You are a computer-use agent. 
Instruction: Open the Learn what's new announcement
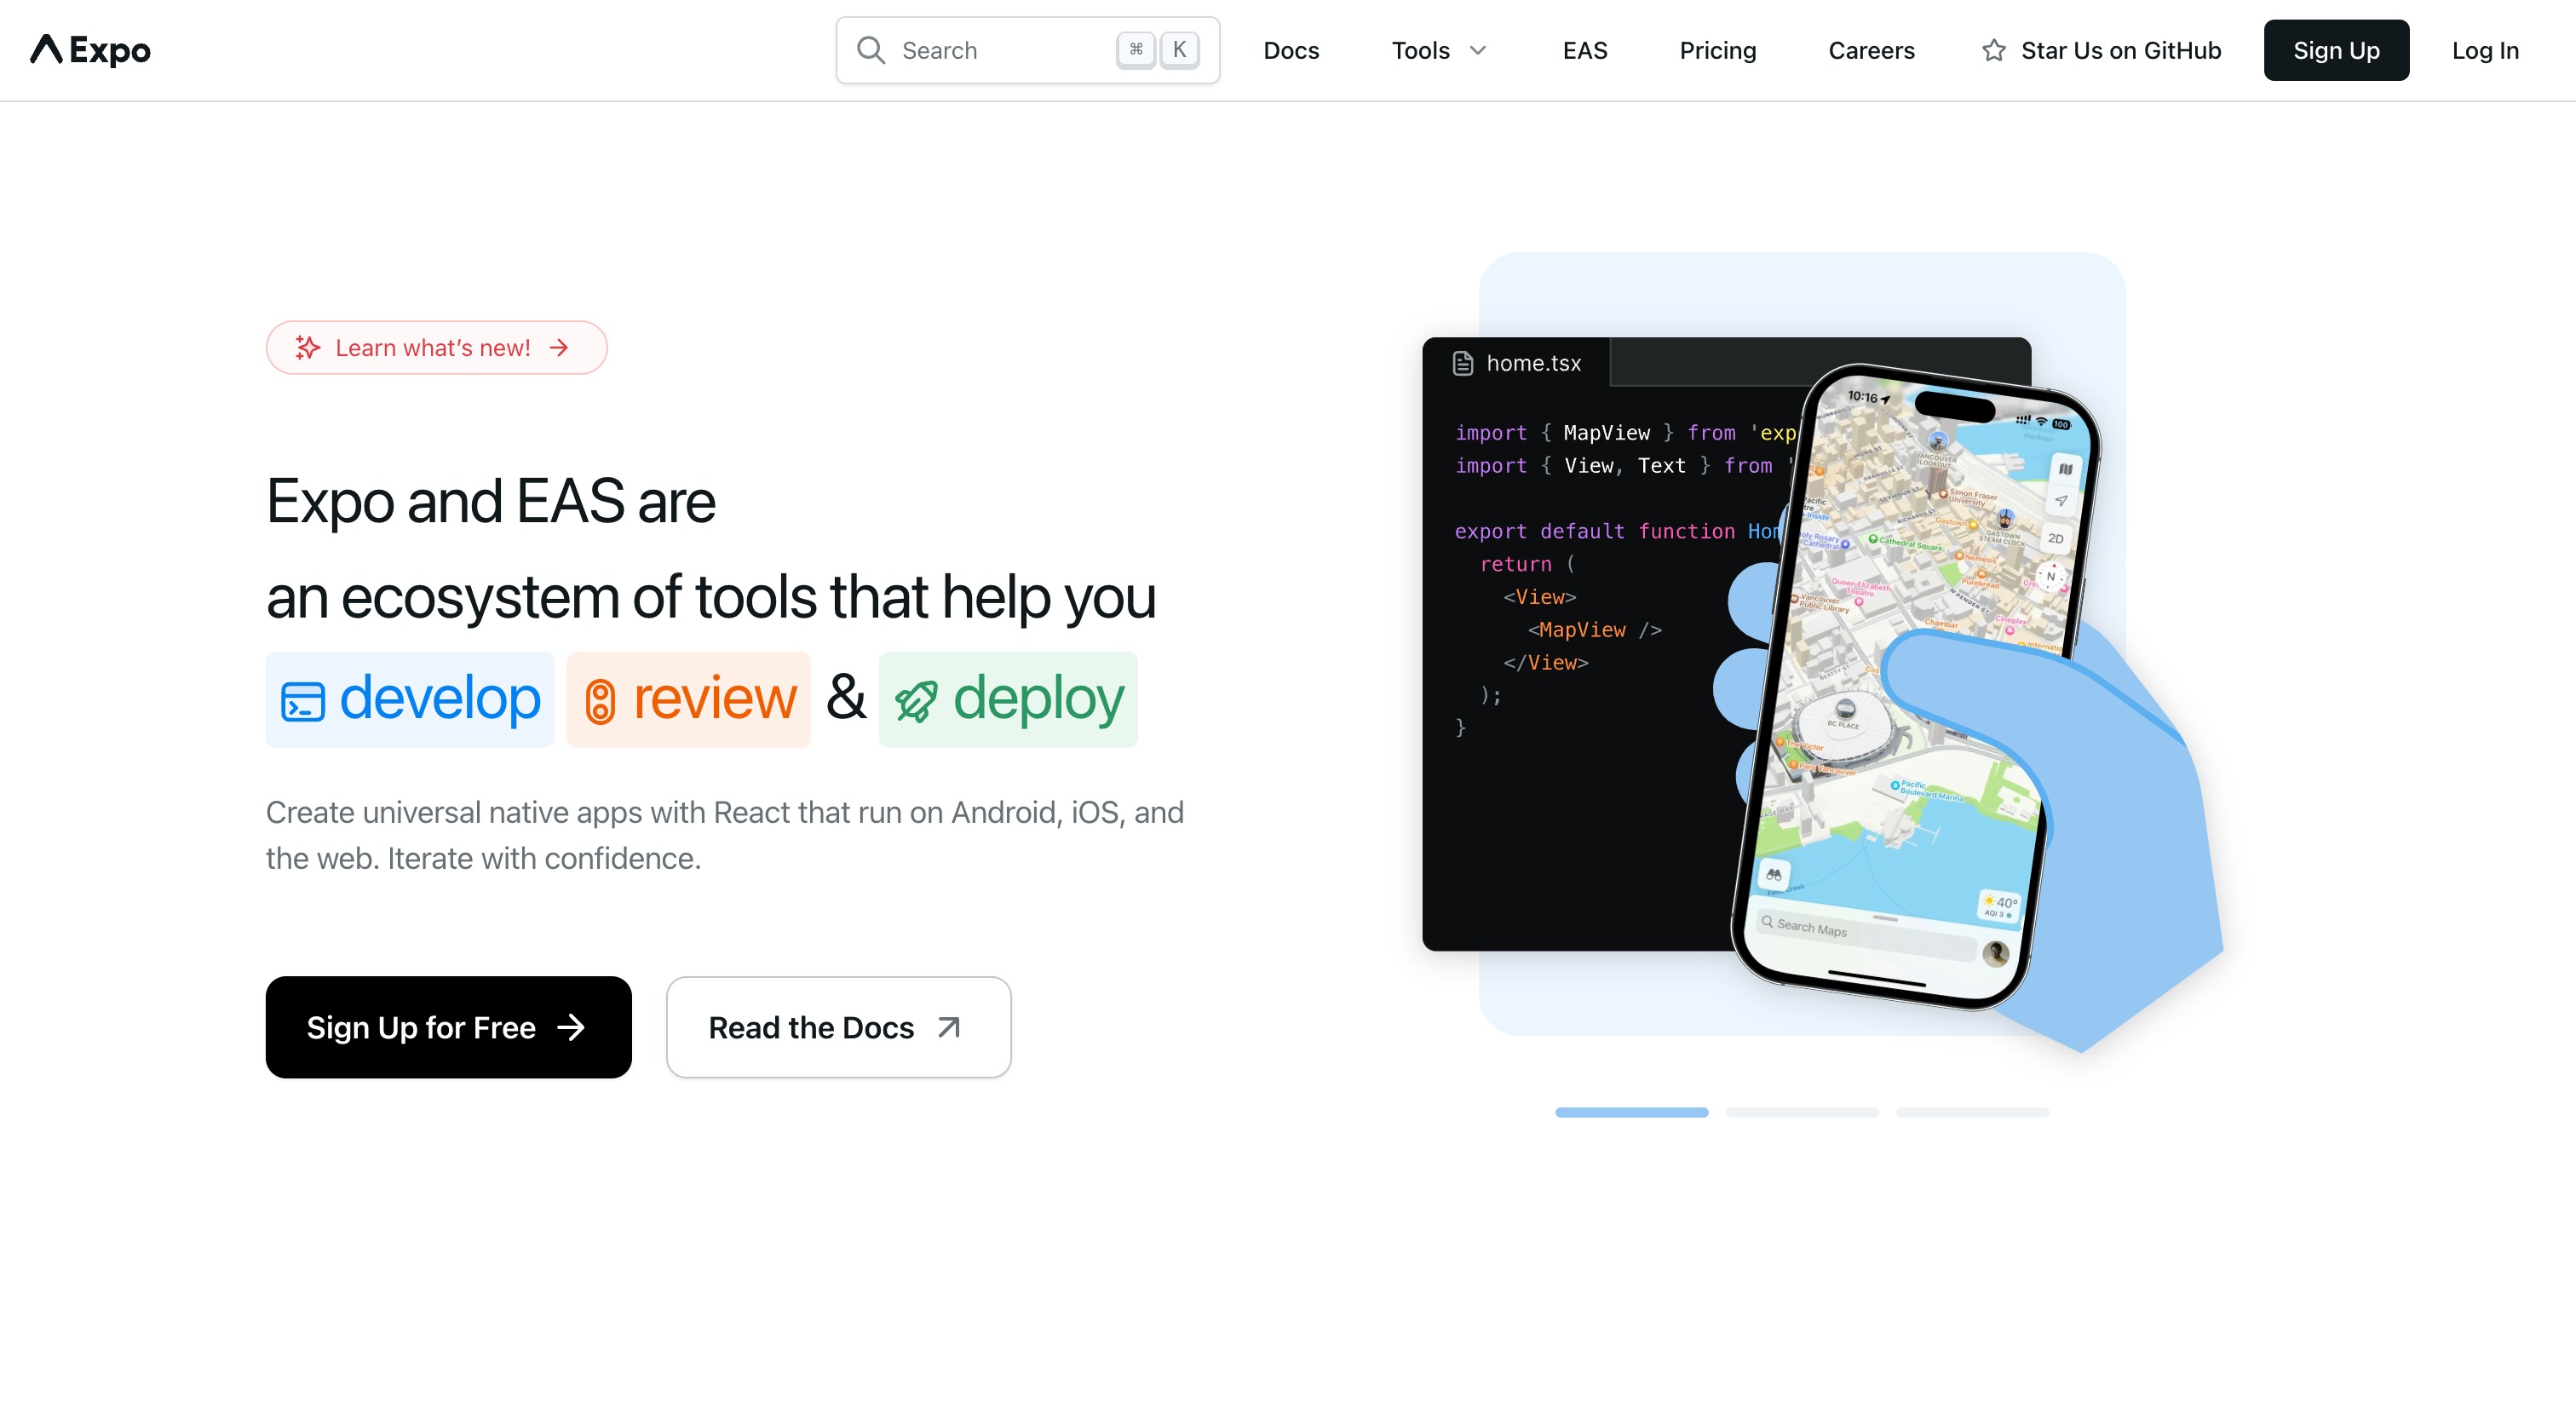point(436,348)
